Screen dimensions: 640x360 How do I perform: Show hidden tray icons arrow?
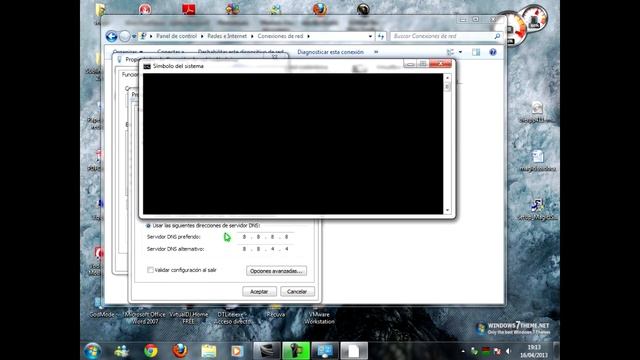(463, 351)
